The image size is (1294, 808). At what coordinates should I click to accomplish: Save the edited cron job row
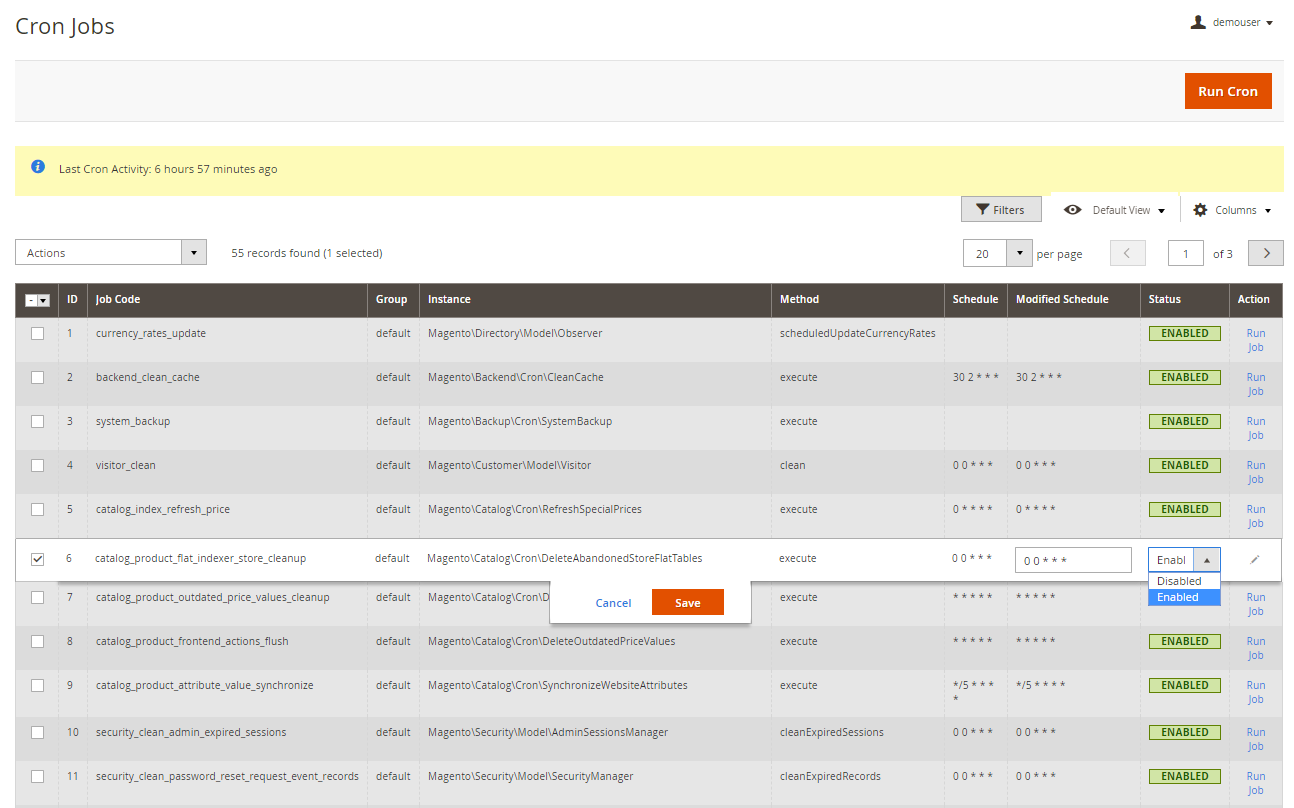pyautogui.click(x=687, y=603)
